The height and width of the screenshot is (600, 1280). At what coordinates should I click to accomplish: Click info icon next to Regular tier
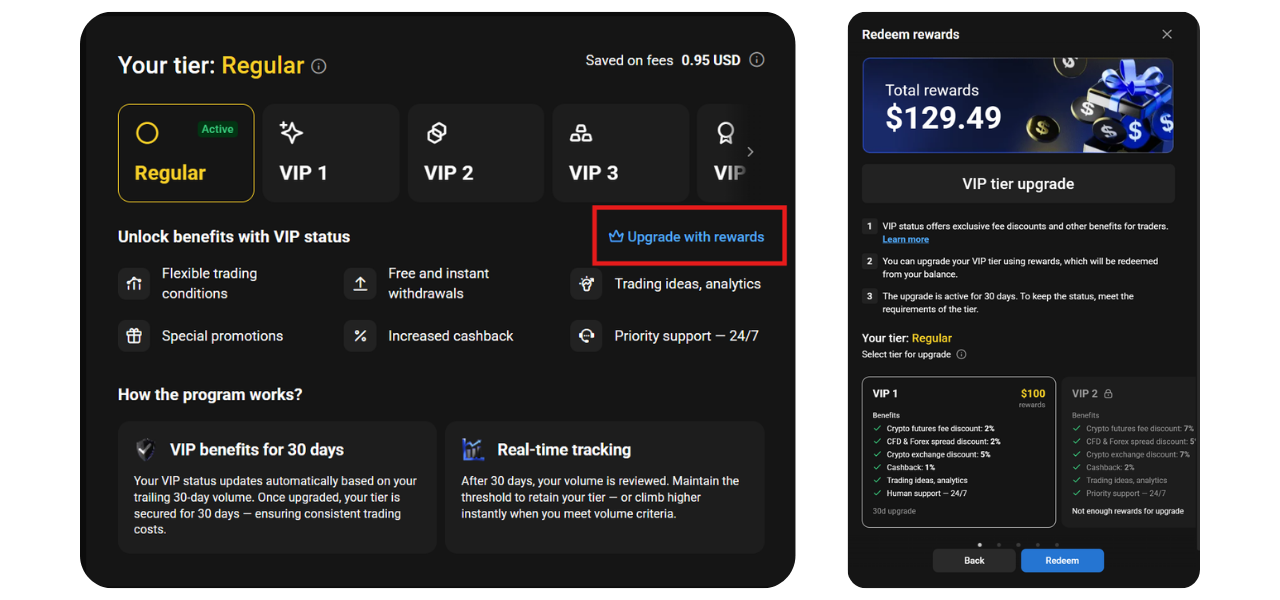tap(319, 67)
